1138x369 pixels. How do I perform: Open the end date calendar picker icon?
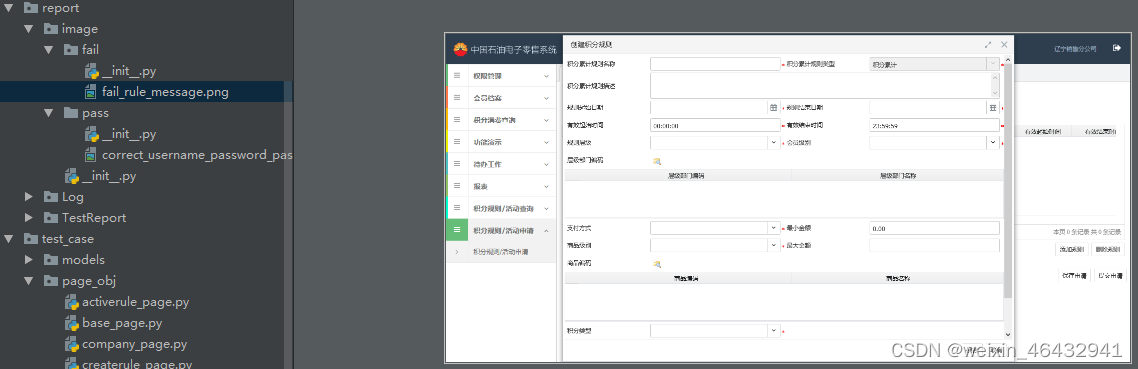tap(992, 108)
